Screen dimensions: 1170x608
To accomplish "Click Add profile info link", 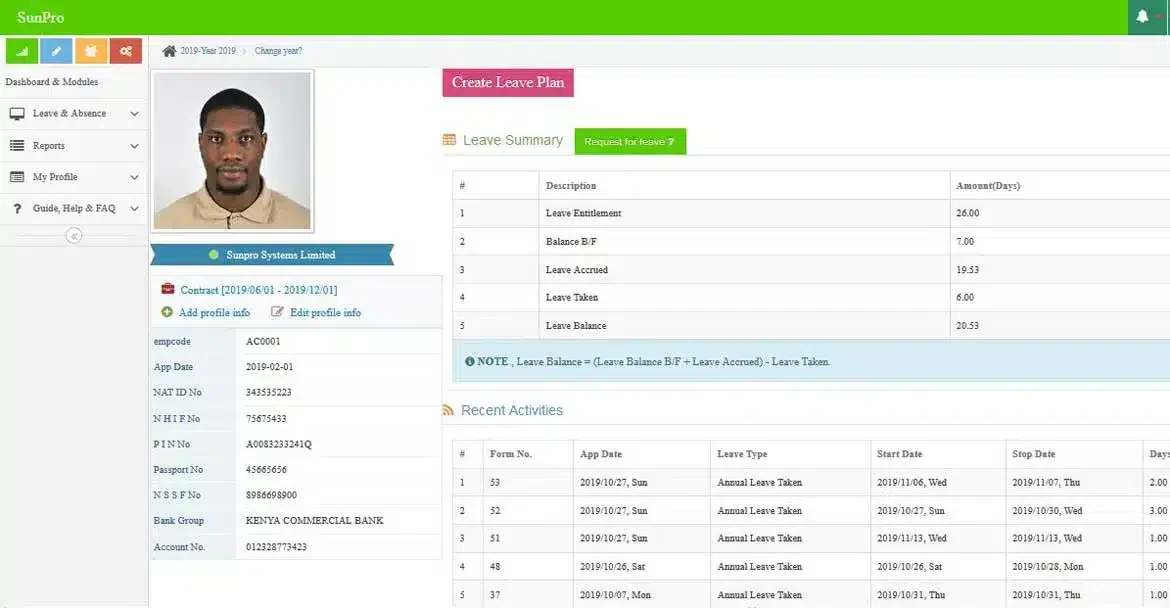I will (214, 313).
